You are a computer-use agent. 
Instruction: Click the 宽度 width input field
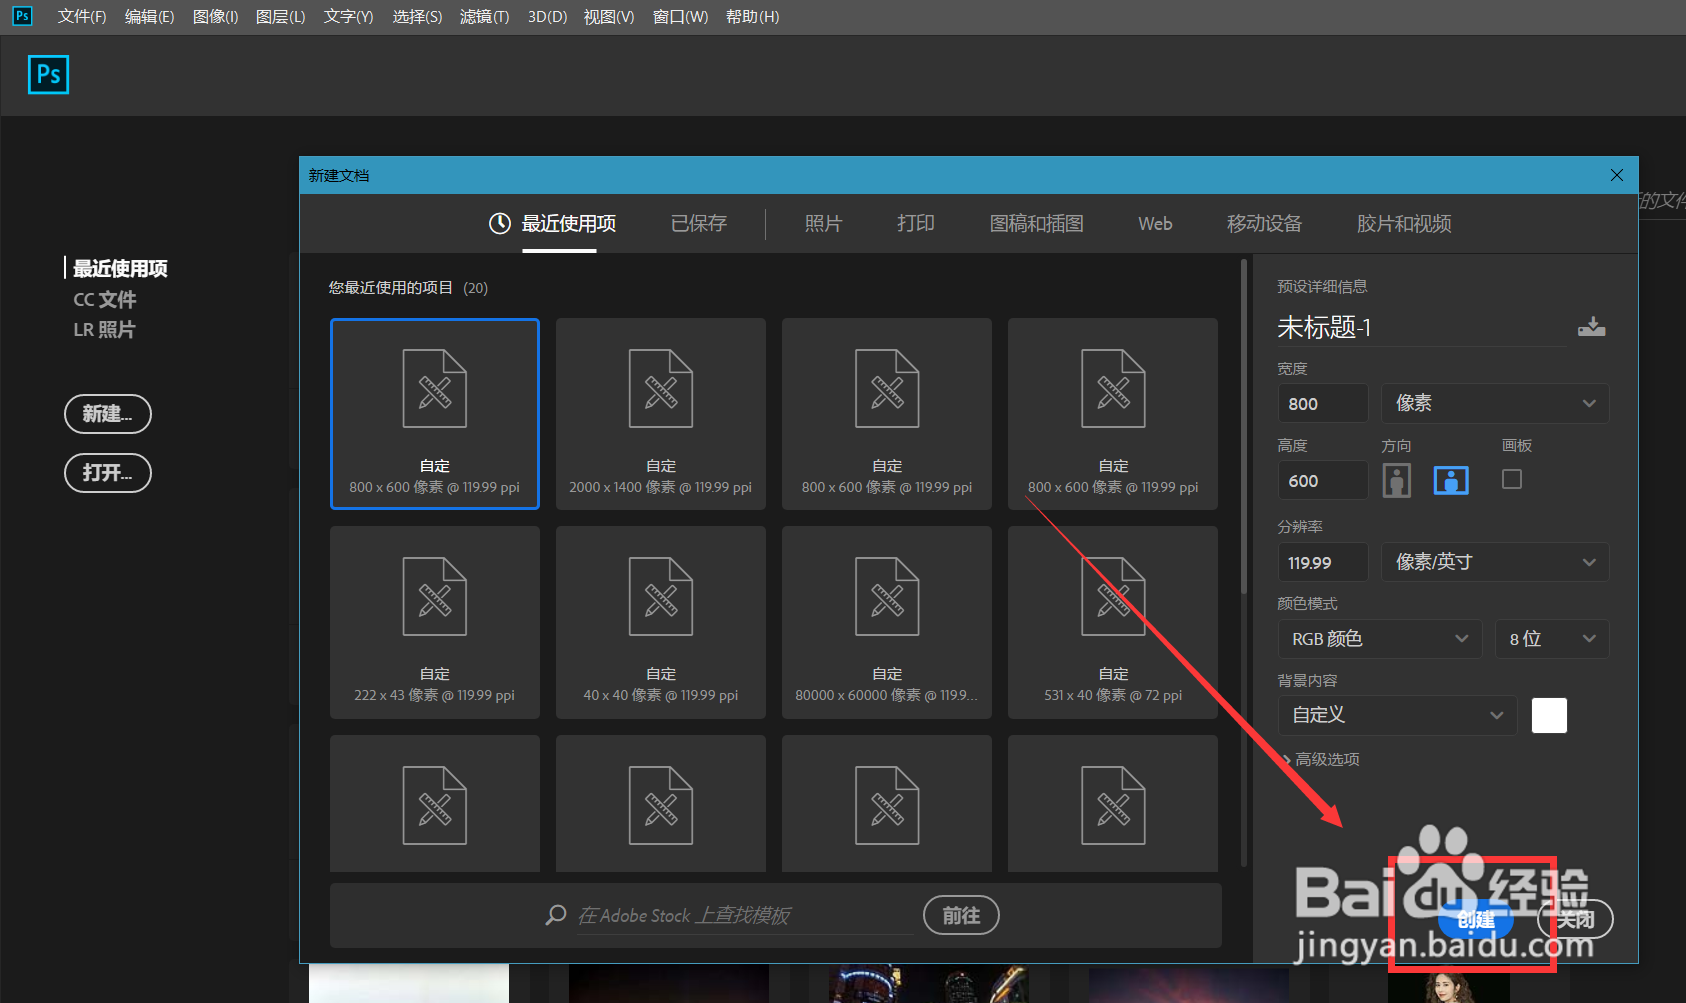tap(1322, 403)
